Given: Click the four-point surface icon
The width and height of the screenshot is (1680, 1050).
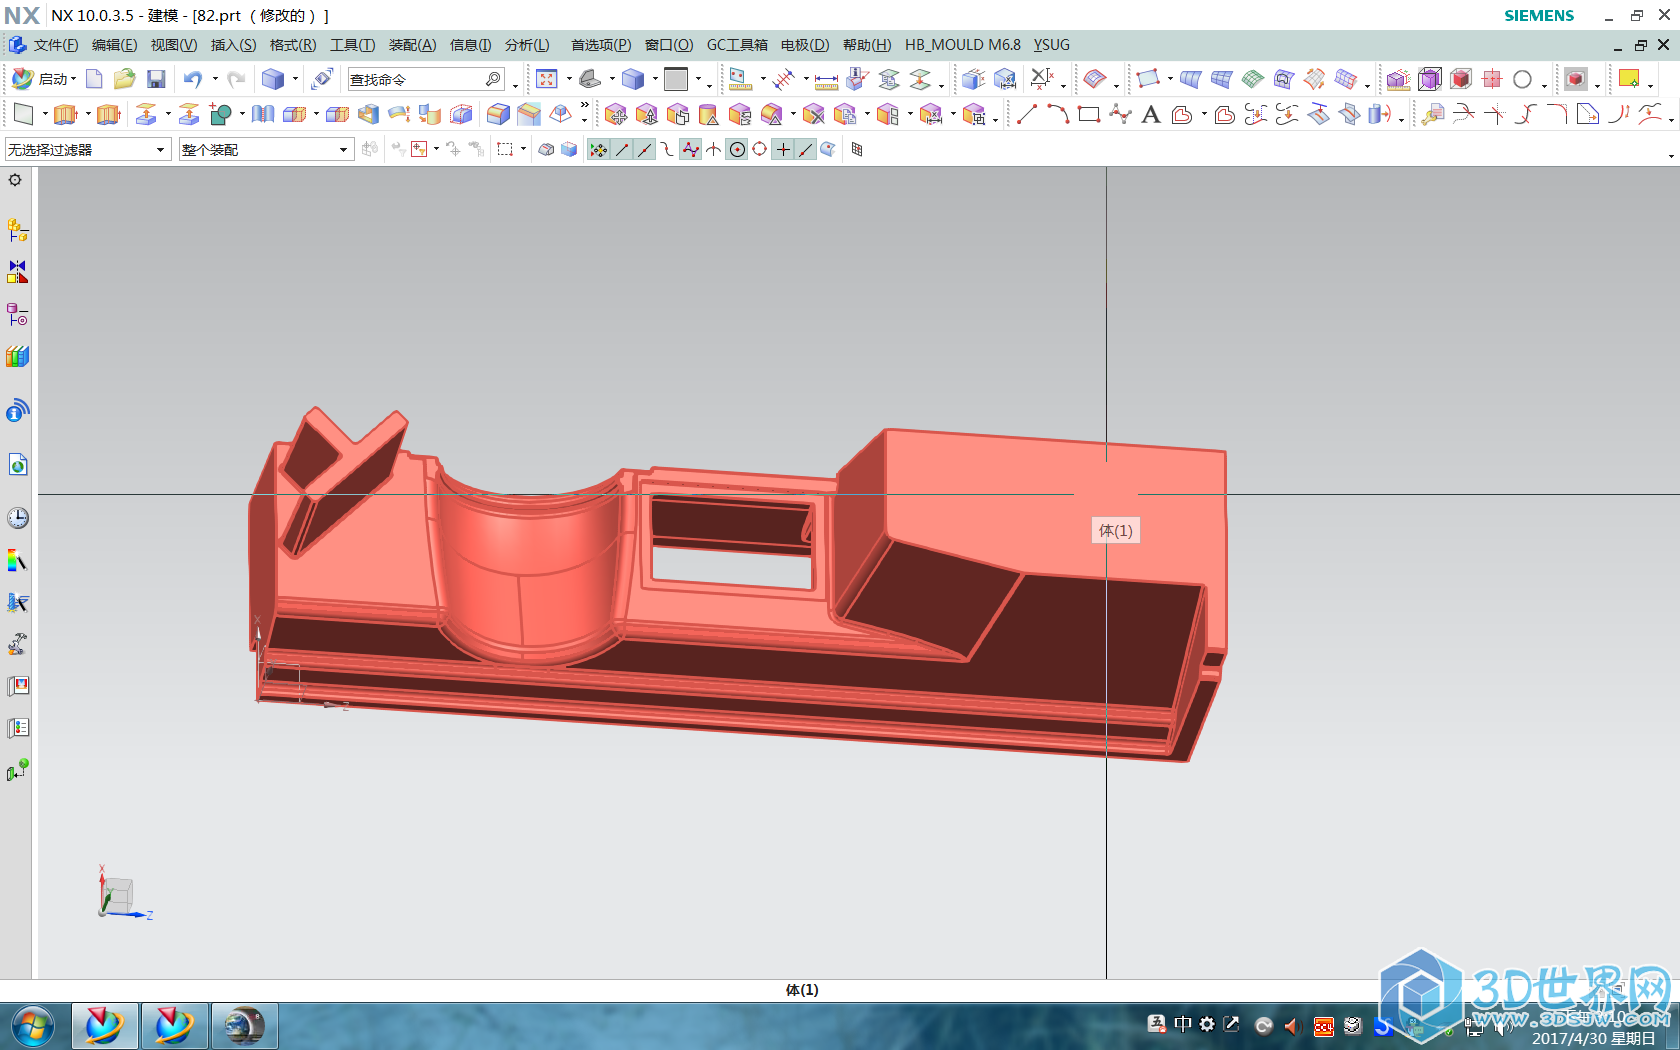Looking at the screenshot, I should click(x=1147, y=79).
